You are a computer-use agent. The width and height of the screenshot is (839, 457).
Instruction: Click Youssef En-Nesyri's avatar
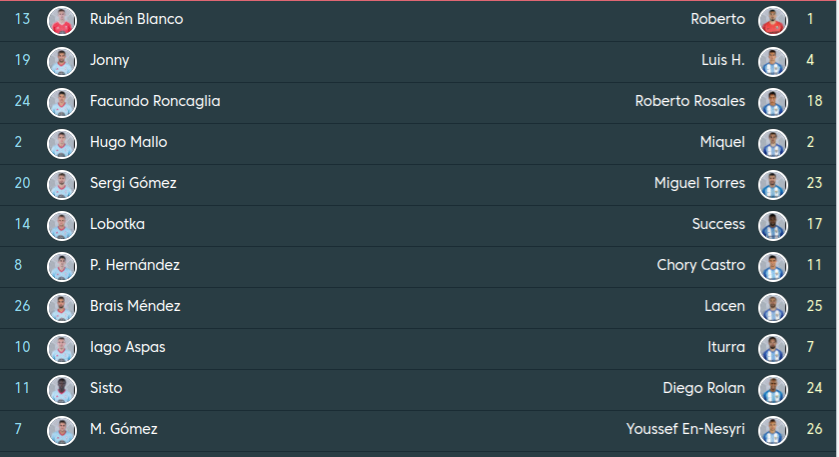click(x=773, y=430)
